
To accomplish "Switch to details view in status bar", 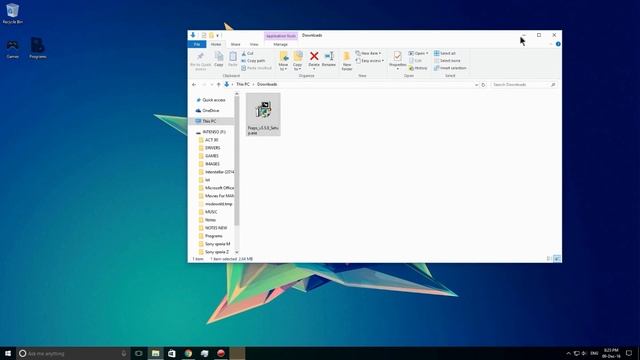I will coord(549,259).
